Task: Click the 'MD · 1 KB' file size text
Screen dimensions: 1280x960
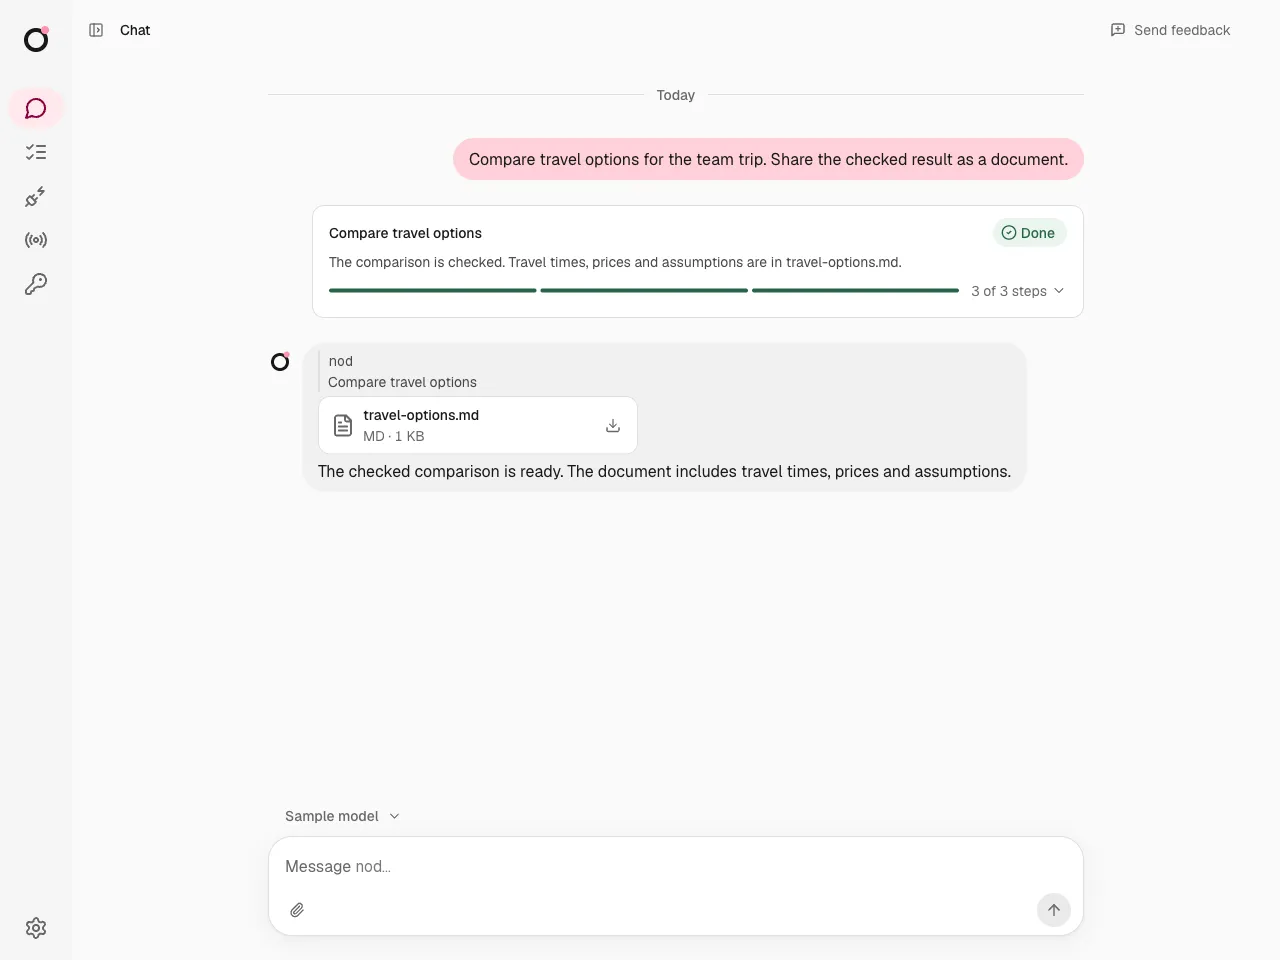Action: tap(394, 436)
